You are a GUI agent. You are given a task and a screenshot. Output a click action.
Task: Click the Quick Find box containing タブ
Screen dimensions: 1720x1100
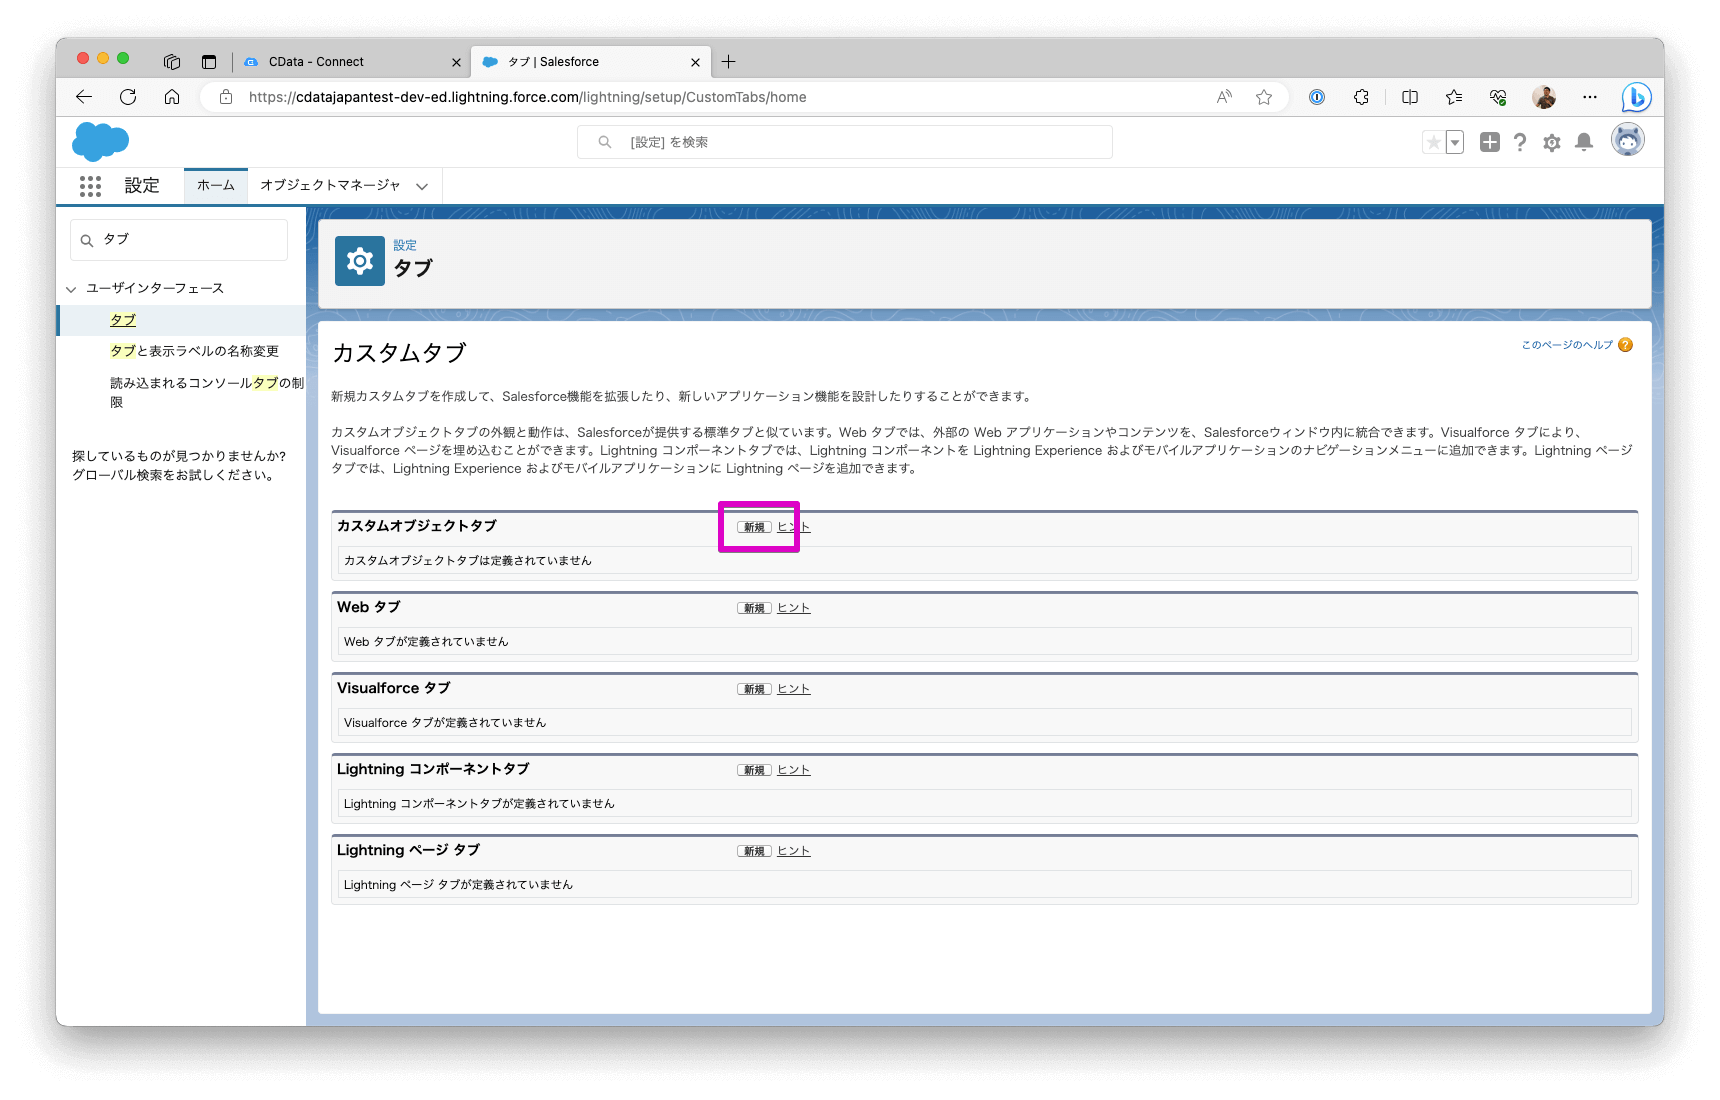point(179,240)
